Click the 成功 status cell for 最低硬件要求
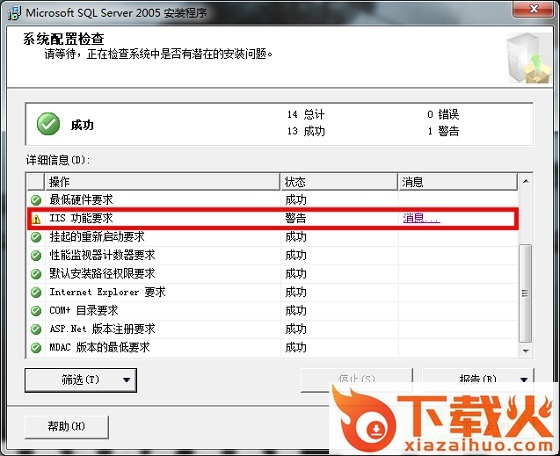The image size is (560, 456). coord(296,200)
